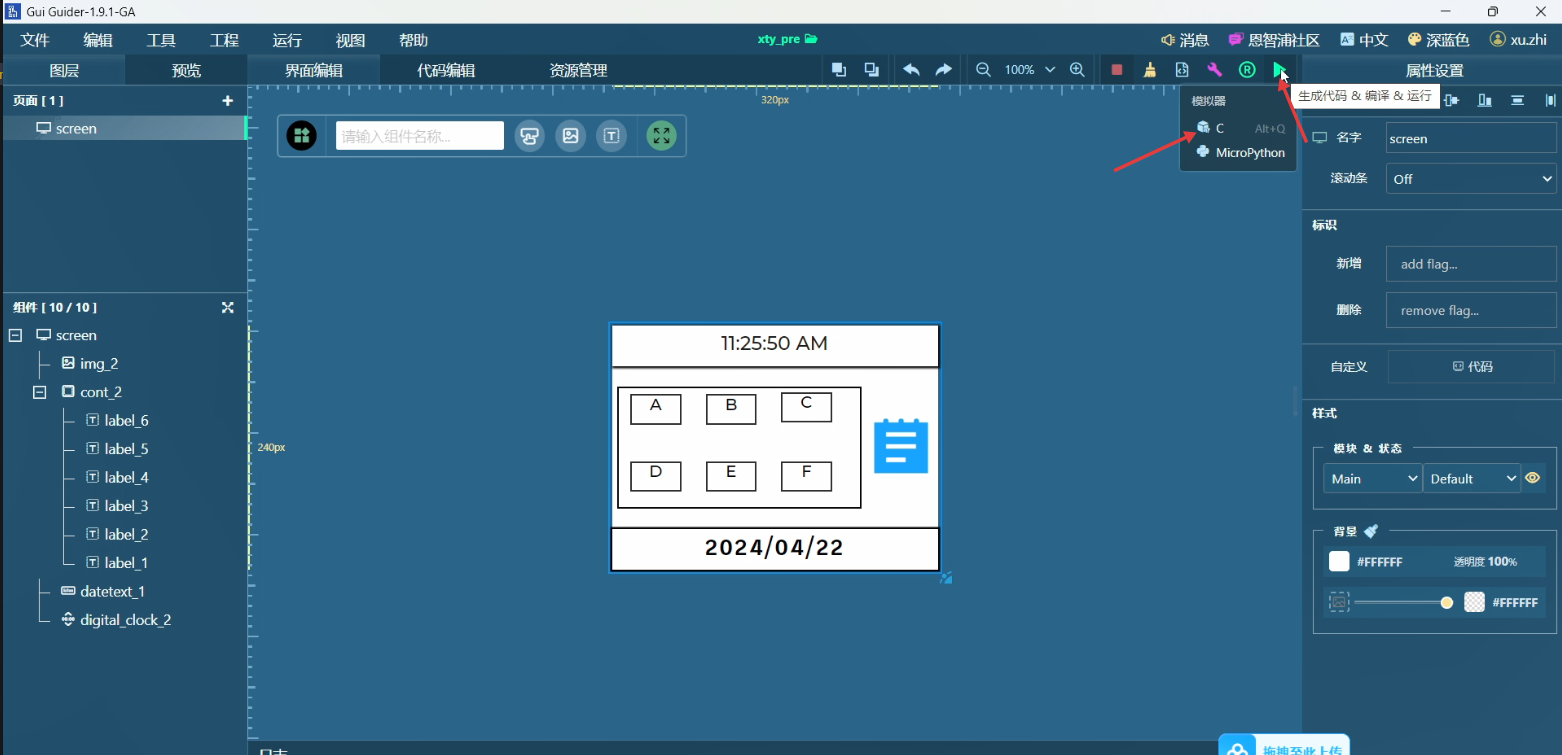This screenshot has width=1562, height=755.
Task: Click the purple wrench build icon
Action: [x=1214, y=70]
